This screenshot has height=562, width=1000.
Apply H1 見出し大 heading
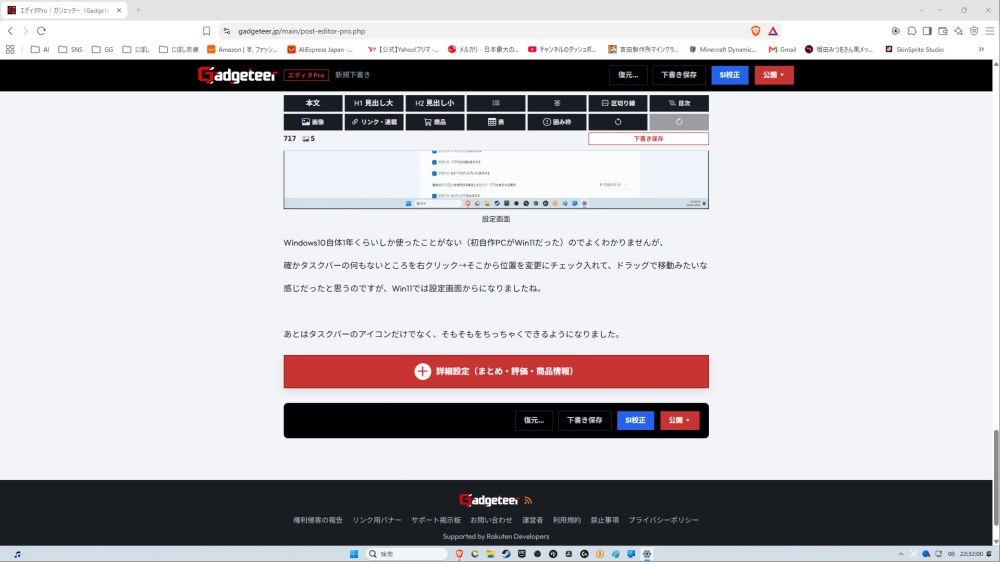pos(374,103)
